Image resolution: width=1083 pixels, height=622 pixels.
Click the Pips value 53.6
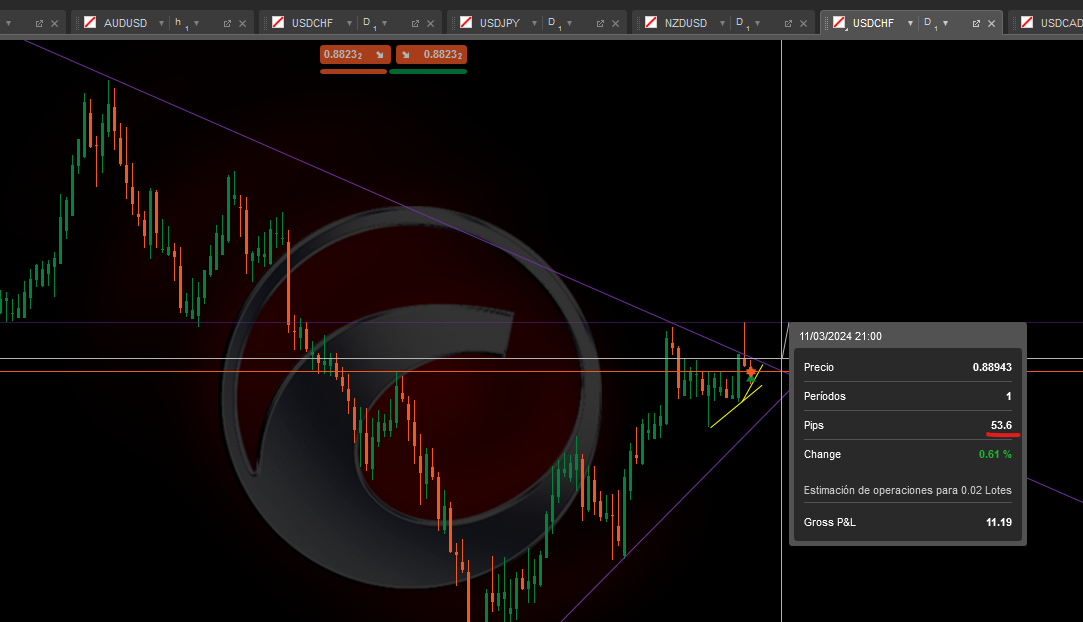pos(1001,425)
